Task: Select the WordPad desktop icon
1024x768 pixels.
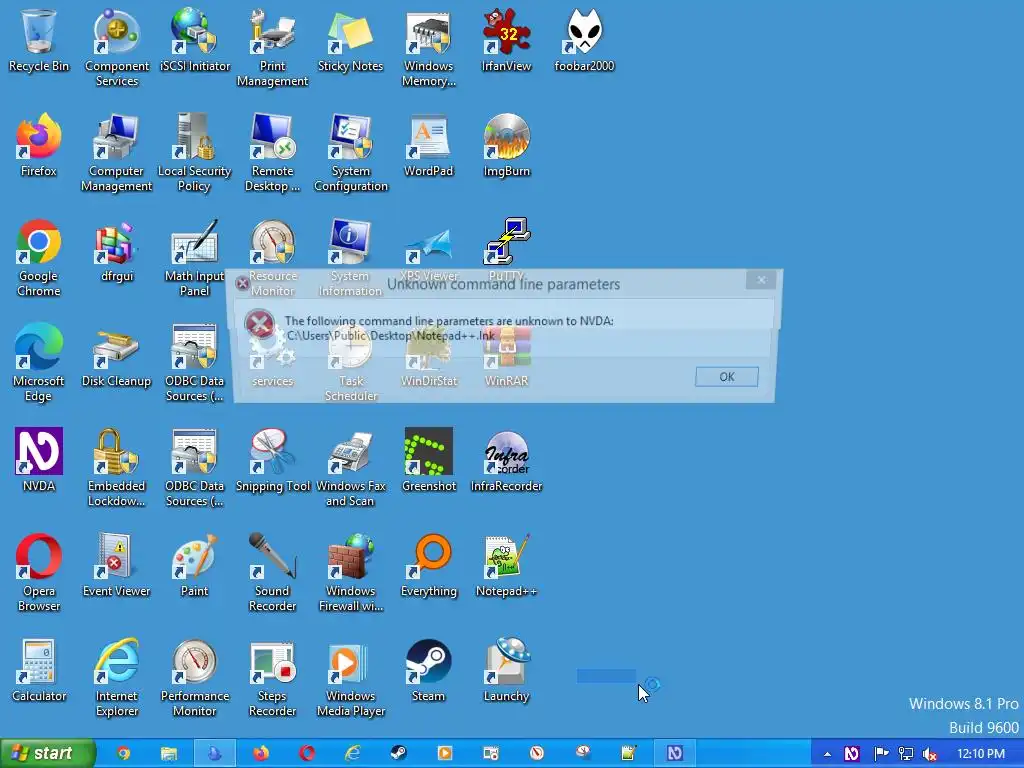Action: tap(428, 145)
